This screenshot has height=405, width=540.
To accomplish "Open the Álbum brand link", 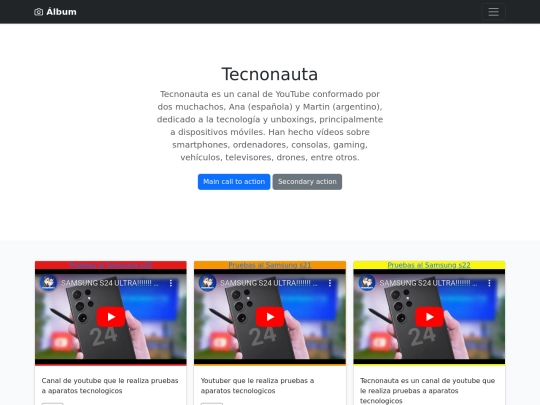I will click(x=55, y=12).
